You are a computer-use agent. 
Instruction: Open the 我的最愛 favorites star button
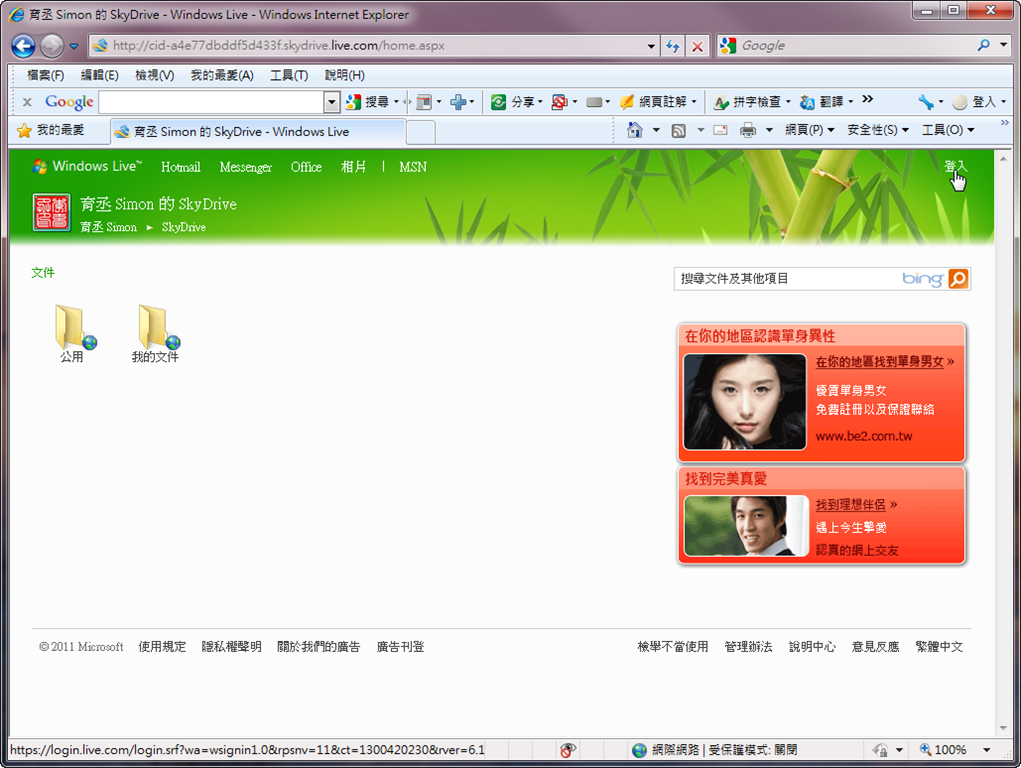(x=51, y=130)
